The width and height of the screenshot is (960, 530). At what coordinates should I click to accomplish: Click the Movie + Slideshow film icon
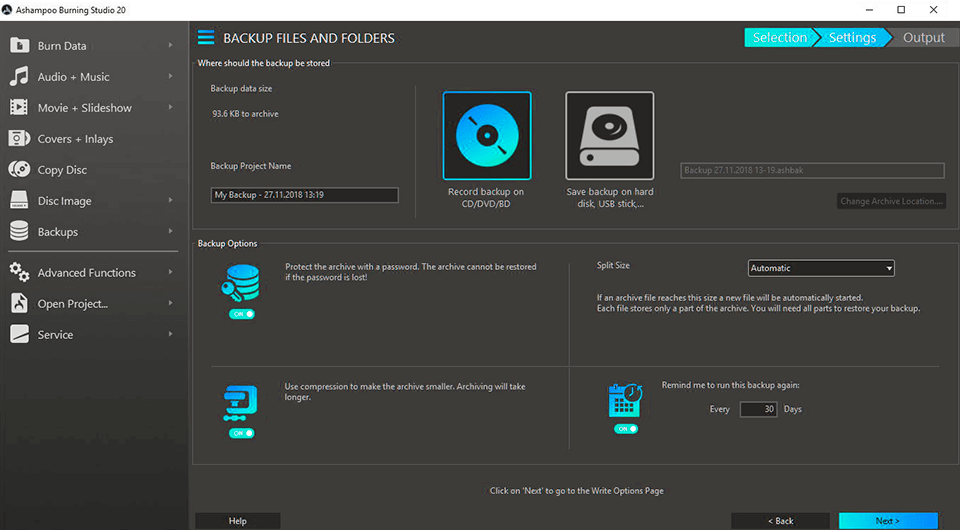pyautogui.click(x=19, y=108)
